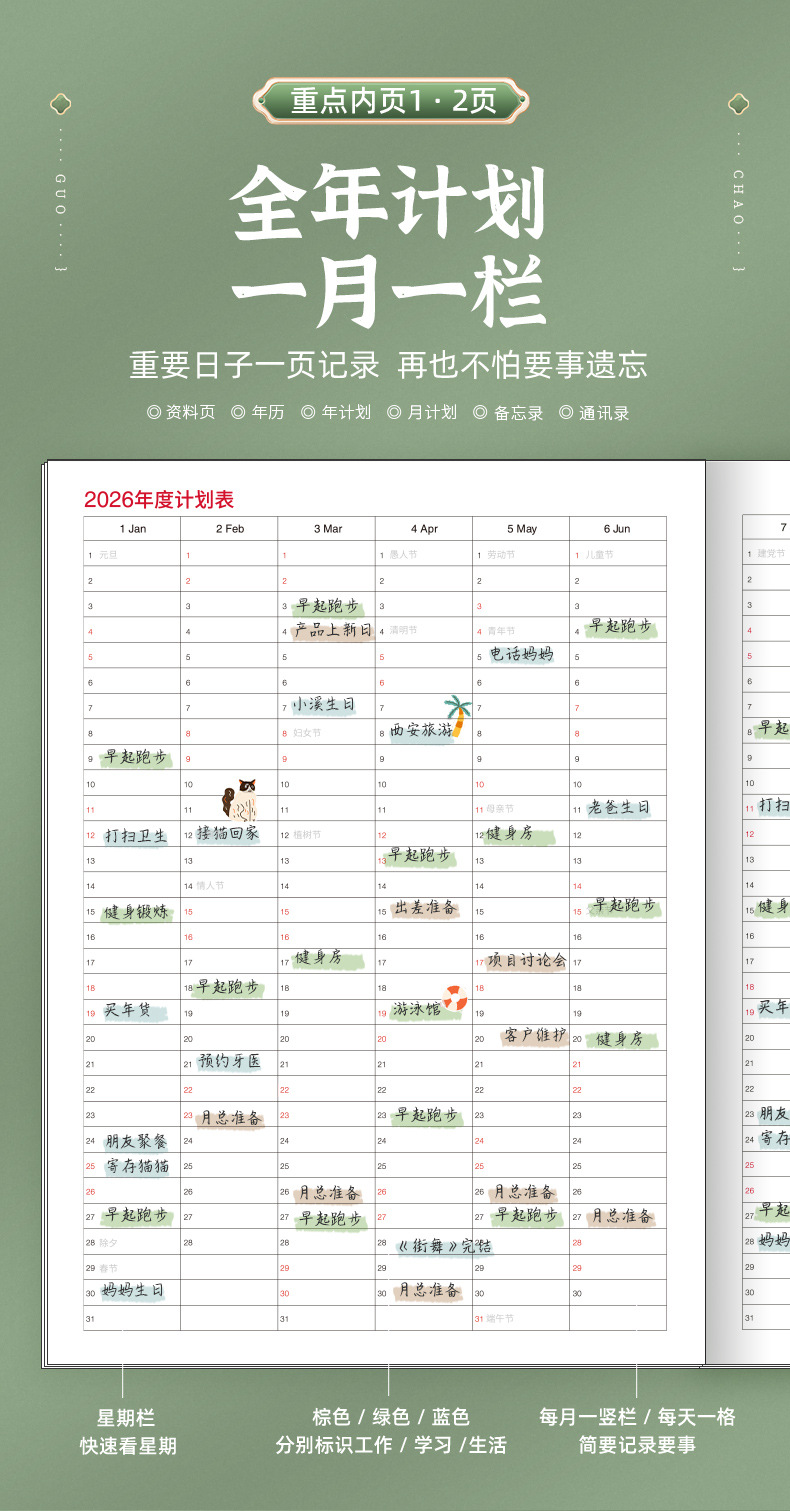Click the 朋友聚餐 entry on January 24
Image resolution: width=790 pixels, height=1511 pixels.
pyautogui.click(x=137, y=1141)
